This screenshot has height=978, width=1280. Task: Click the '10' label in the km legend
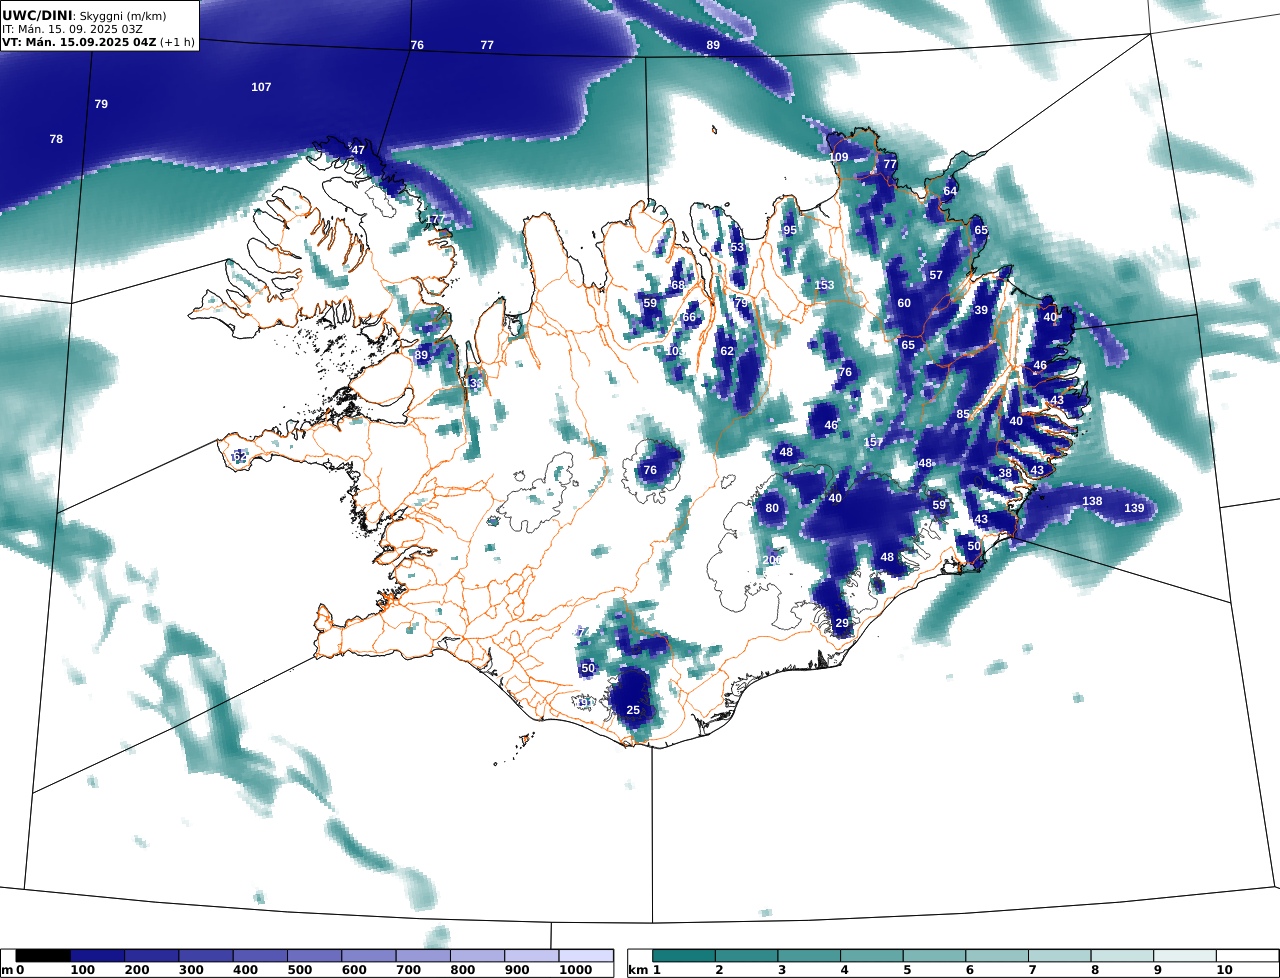[x=1224, y=970]
